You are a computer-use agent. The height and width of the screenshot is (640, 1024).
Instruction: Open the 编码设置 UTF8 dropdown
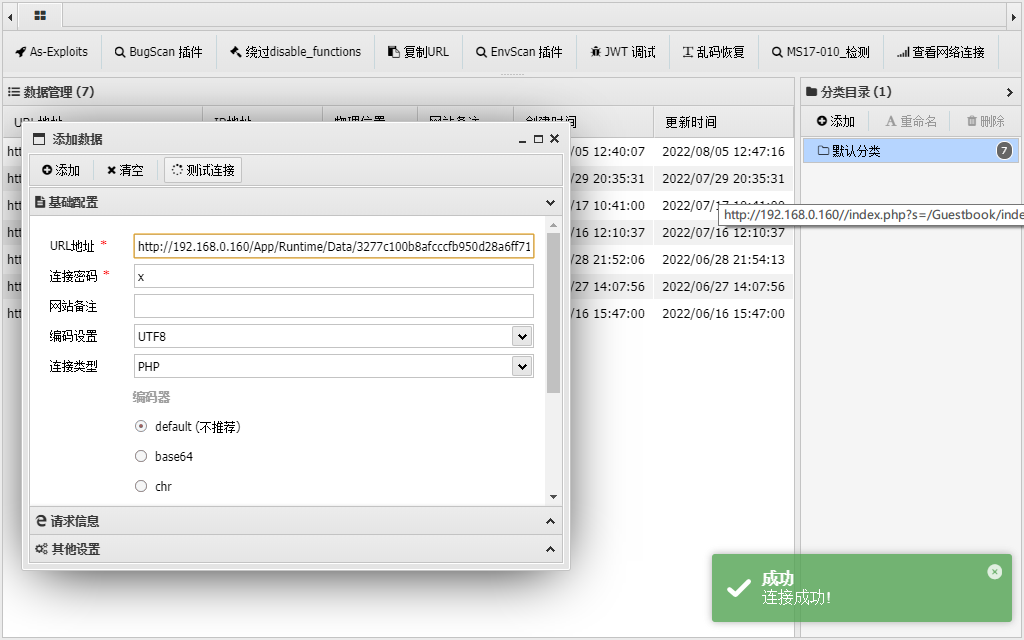pos(522,336)
